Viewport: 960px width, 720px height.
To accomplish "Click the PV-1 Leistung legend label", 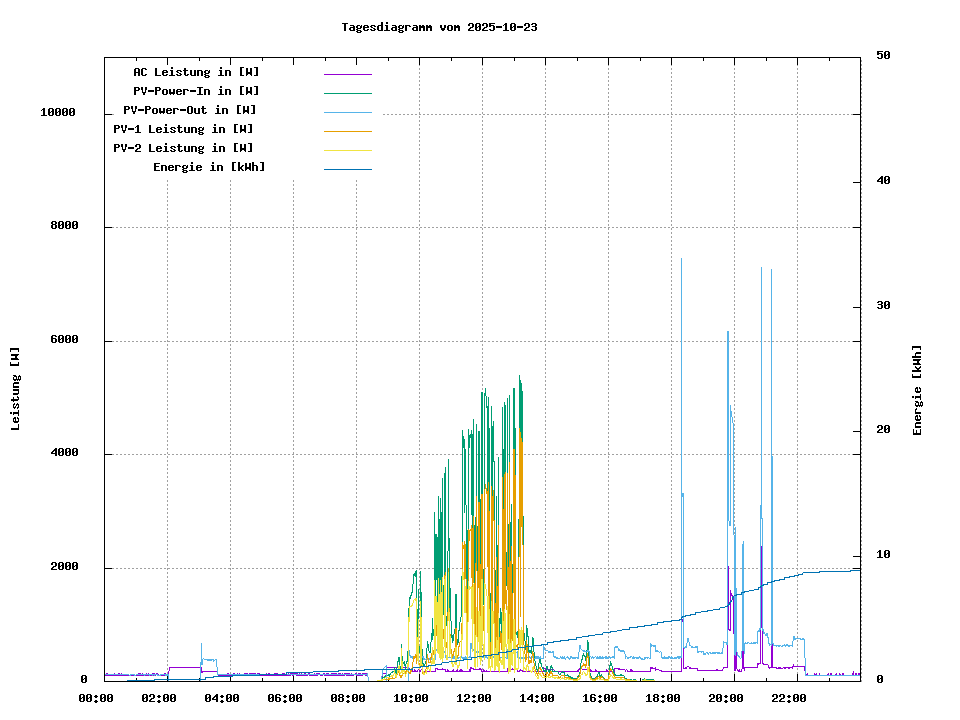I will click(x=183, y=129).
